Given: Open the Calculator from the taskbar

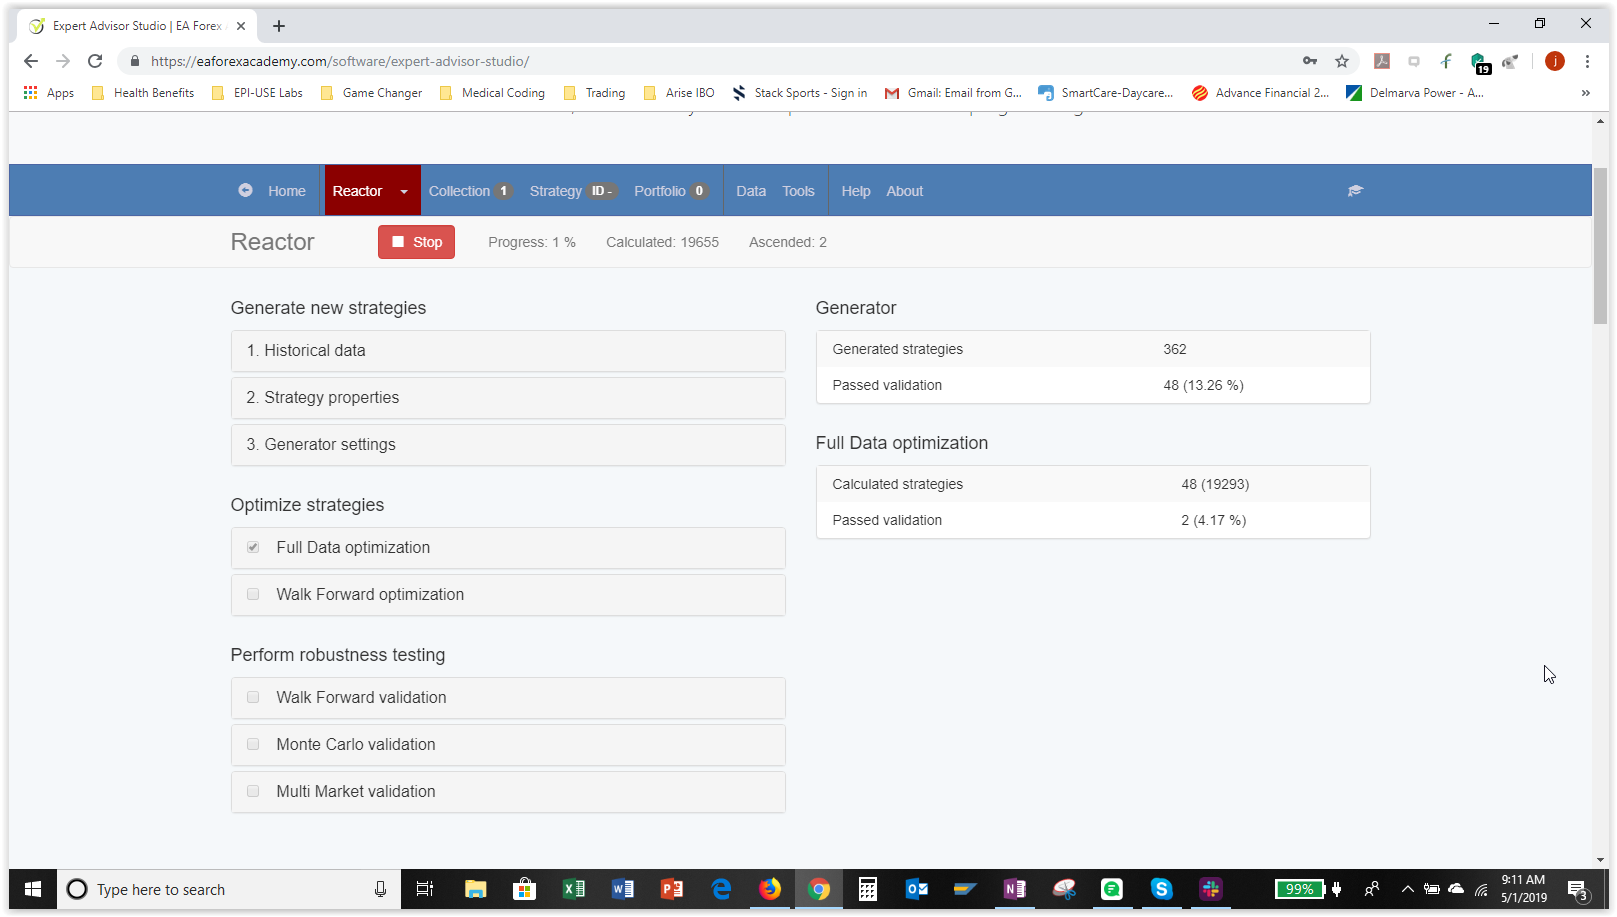Looking at the screenshot, I should click(868, 889).
